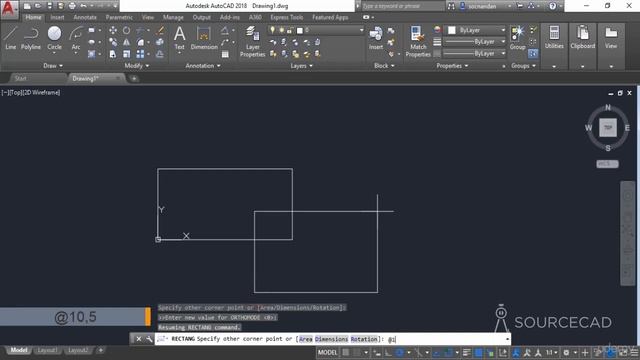Toggle grid display in status bar
640x360 pixels.
[x=346, y=353]
